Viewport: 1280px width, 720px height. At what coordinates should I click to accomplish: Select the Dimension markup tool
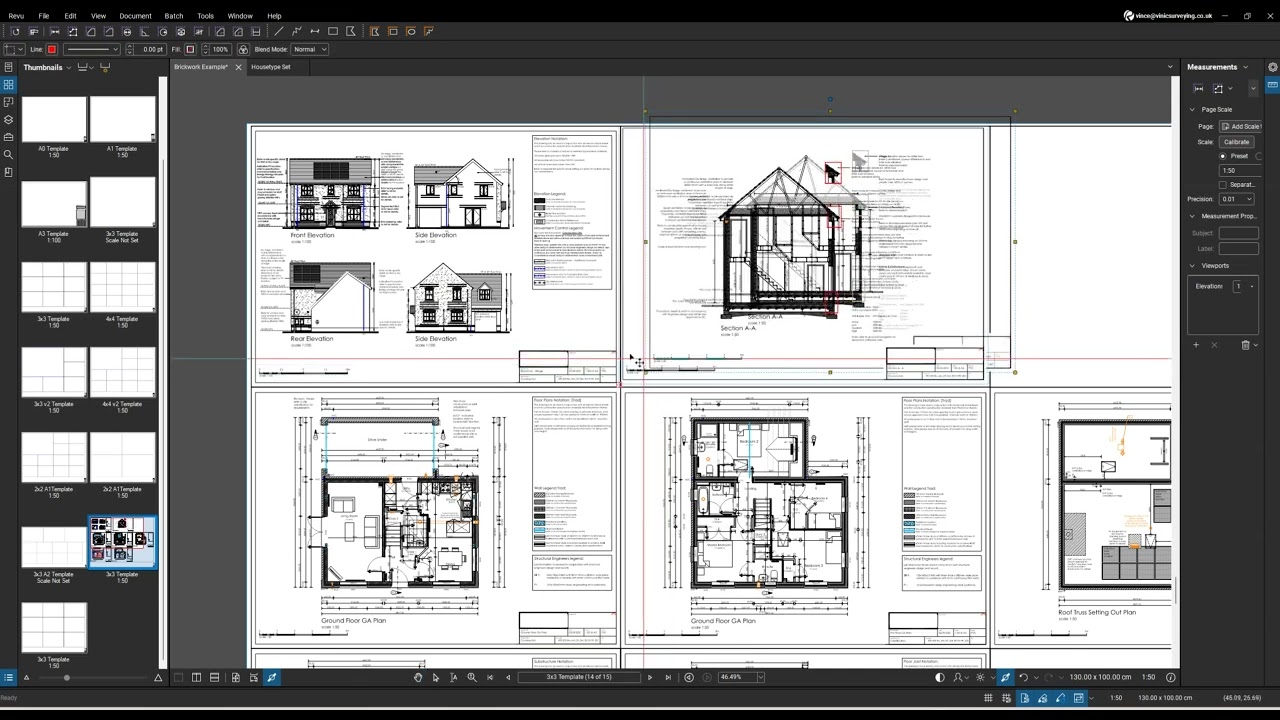[x=315, y=32]
